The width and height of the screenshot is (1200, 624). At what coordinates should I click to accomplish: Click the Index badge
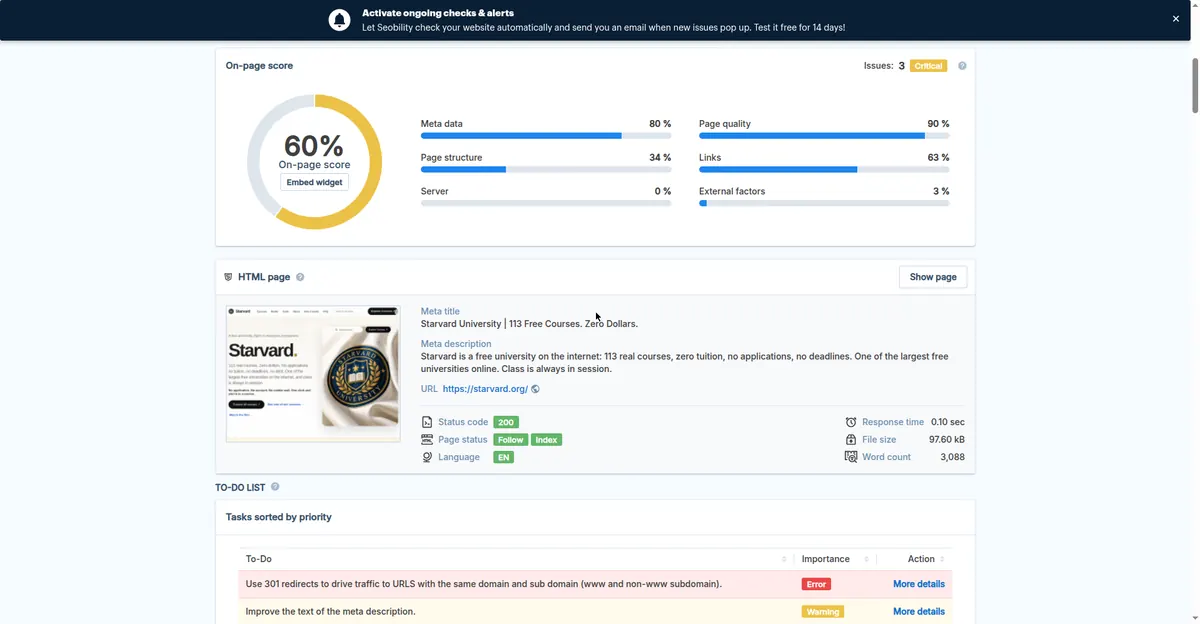(546, 440)
